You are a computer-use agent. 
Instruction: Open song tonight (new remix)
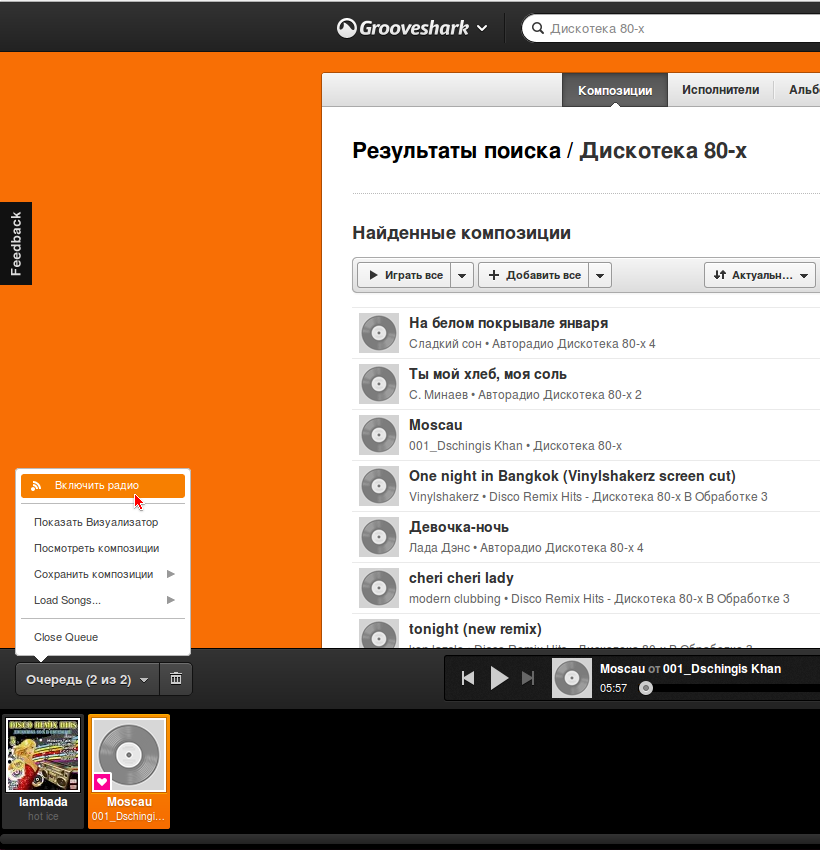pos(475,629)
